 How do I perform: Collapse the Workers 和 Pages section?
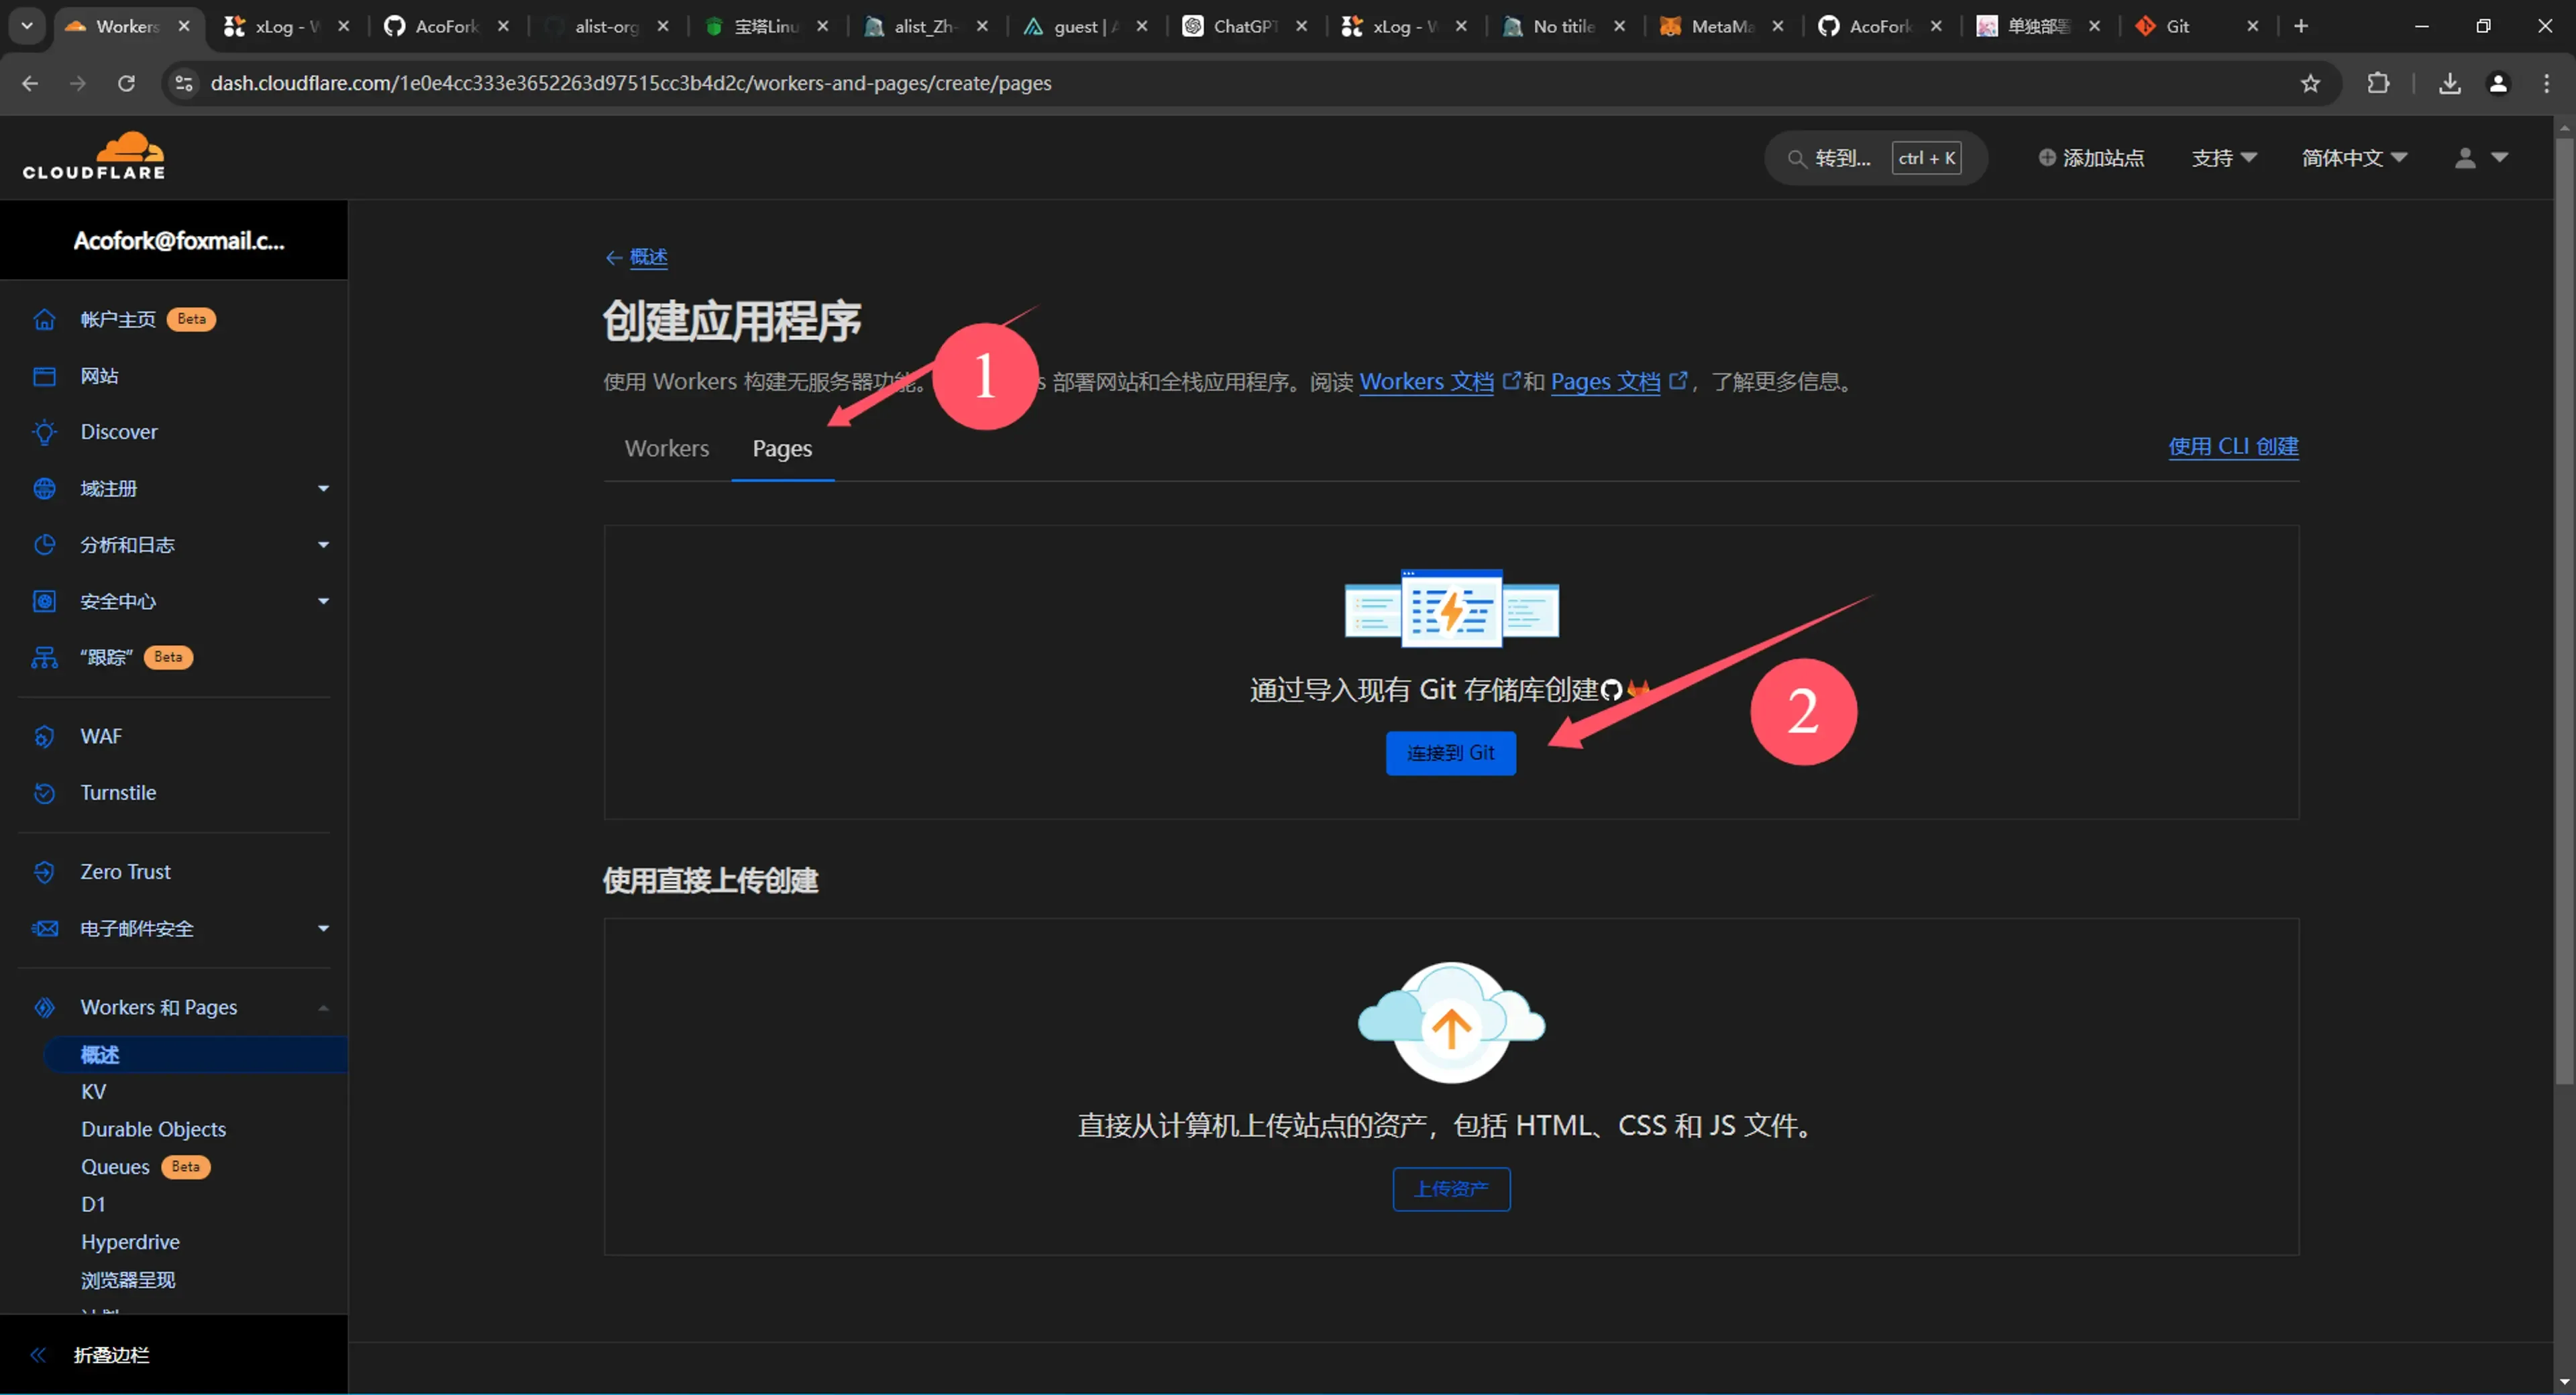(323, 1008)
